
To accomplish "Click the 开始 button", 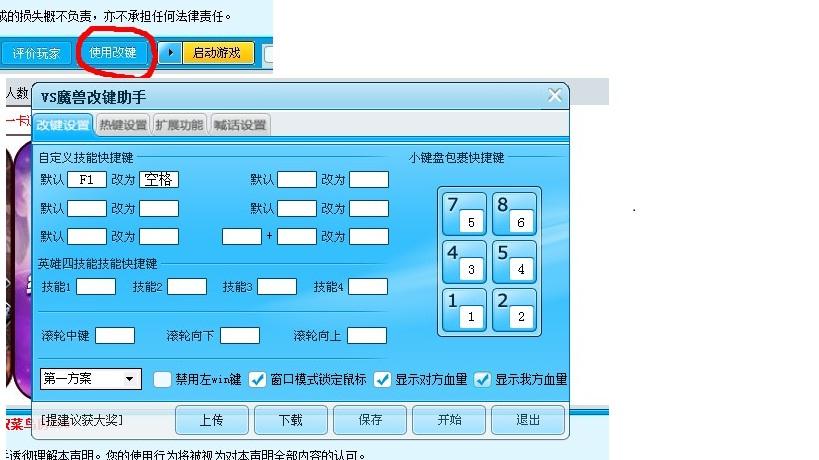I will point(449,420).
